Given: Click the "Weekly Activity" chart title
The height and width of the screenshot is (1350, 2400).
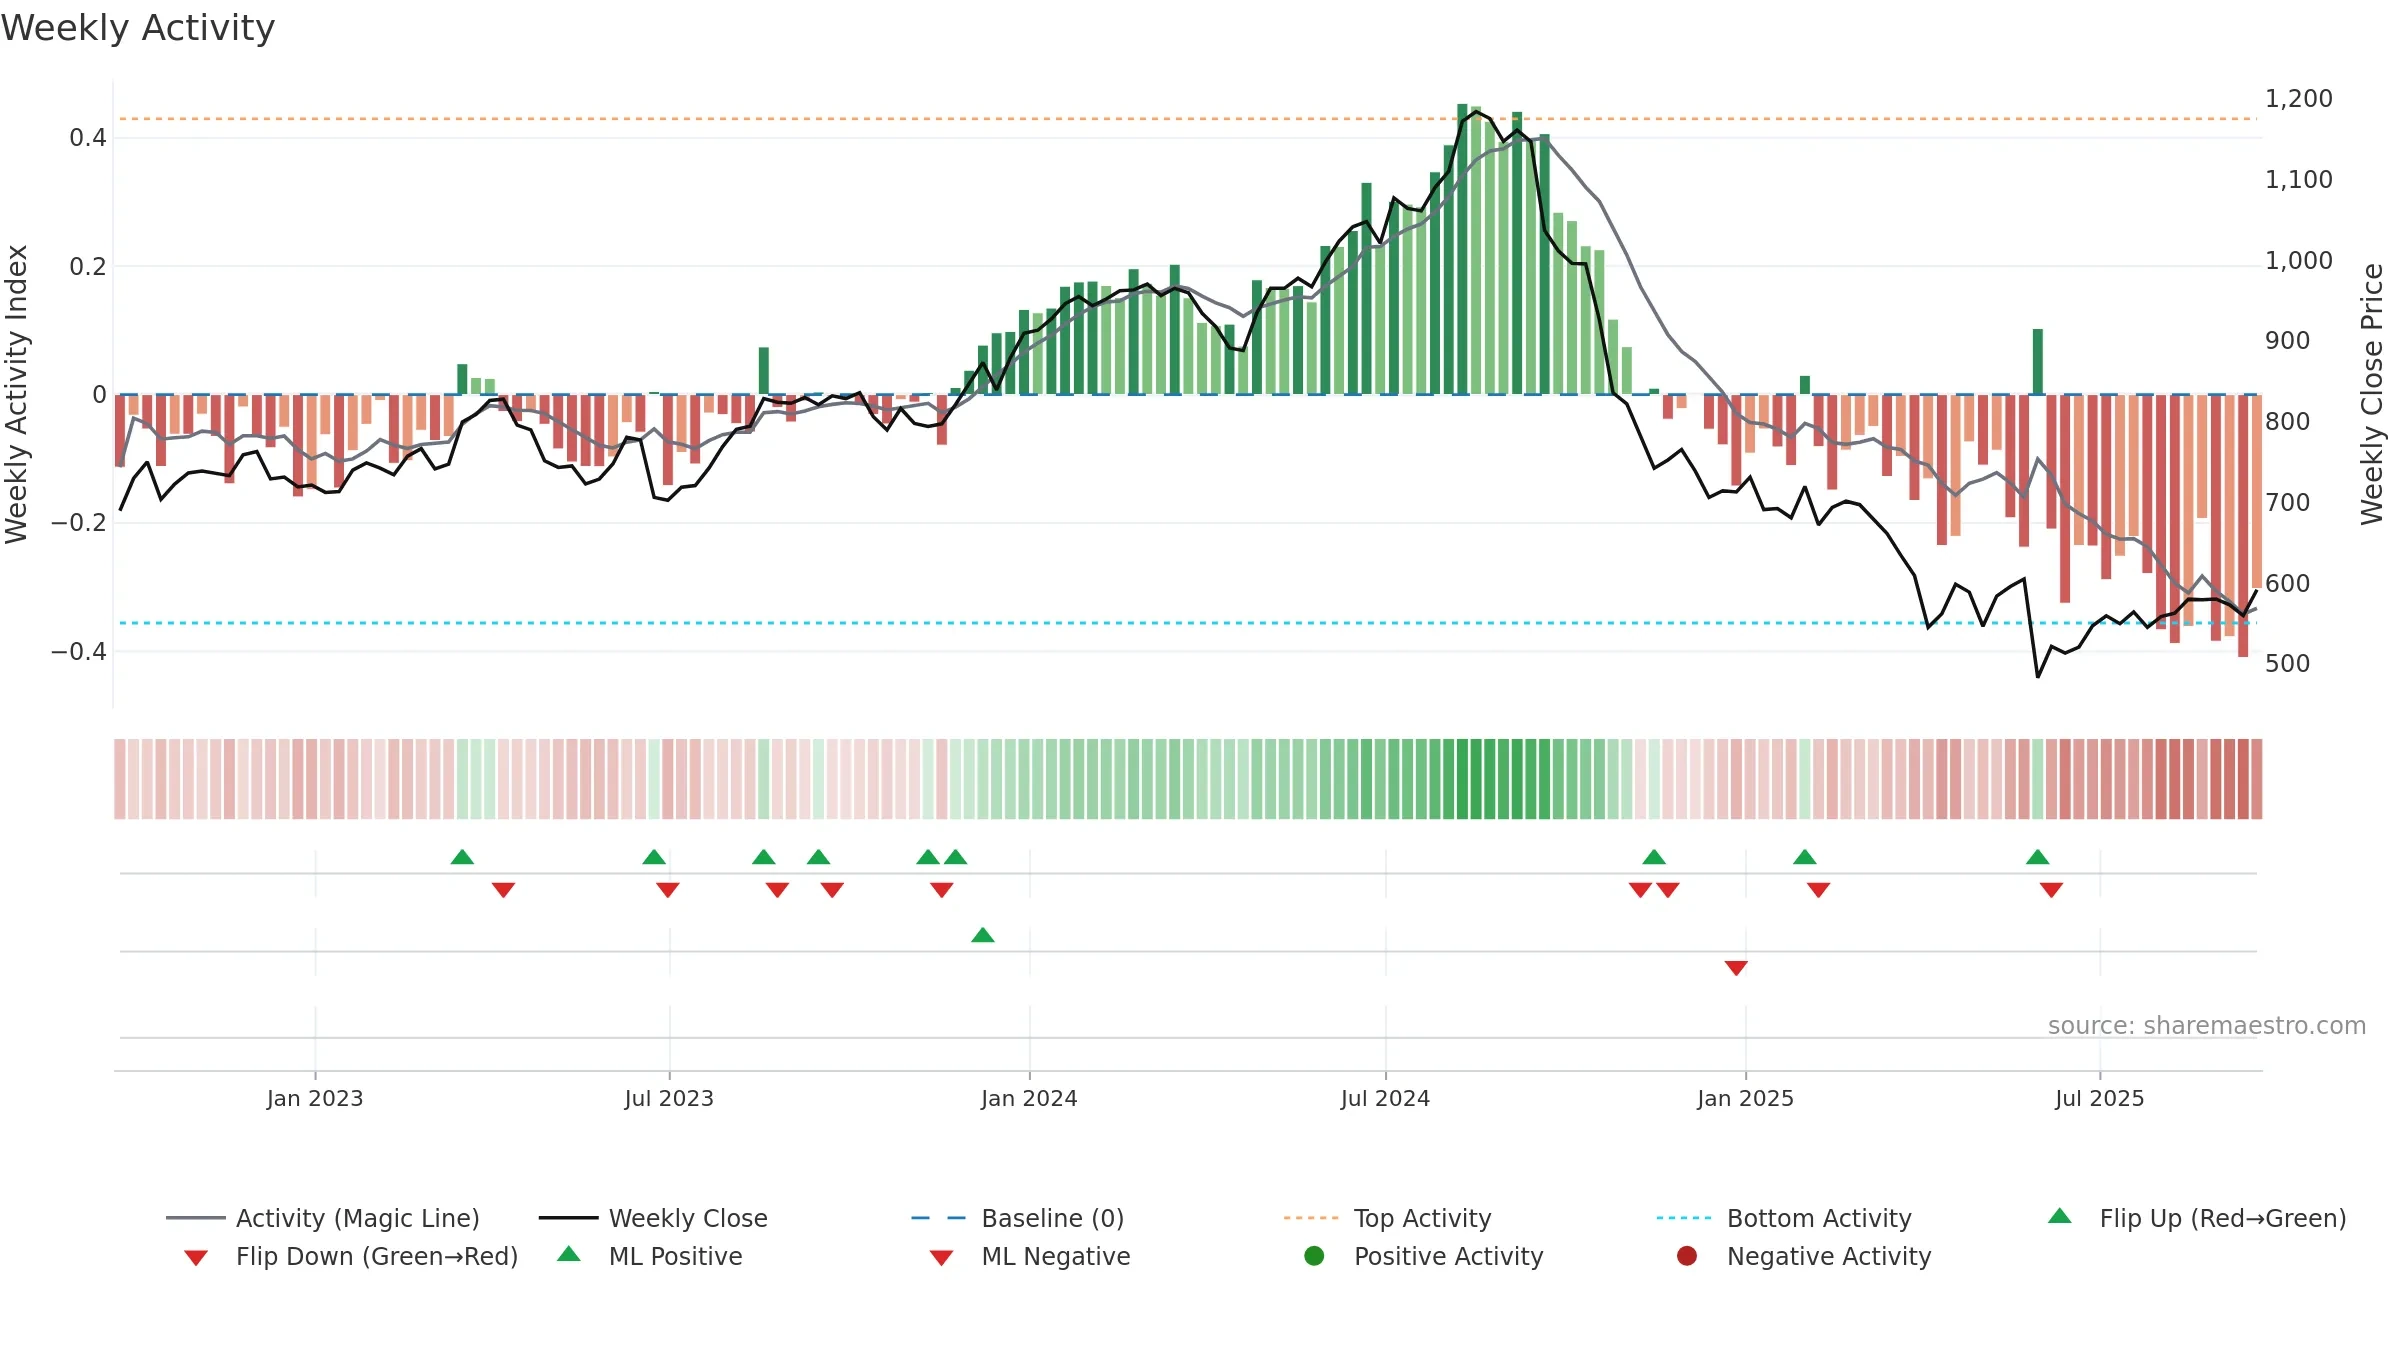Looking at the screenshot, I should click(x=138, y=28).
